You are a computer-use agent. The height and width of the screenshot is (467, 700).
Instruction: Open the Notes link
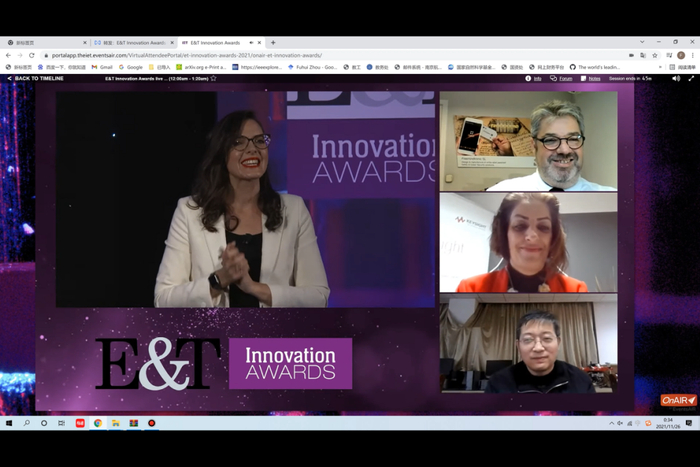tap(590, 78)
